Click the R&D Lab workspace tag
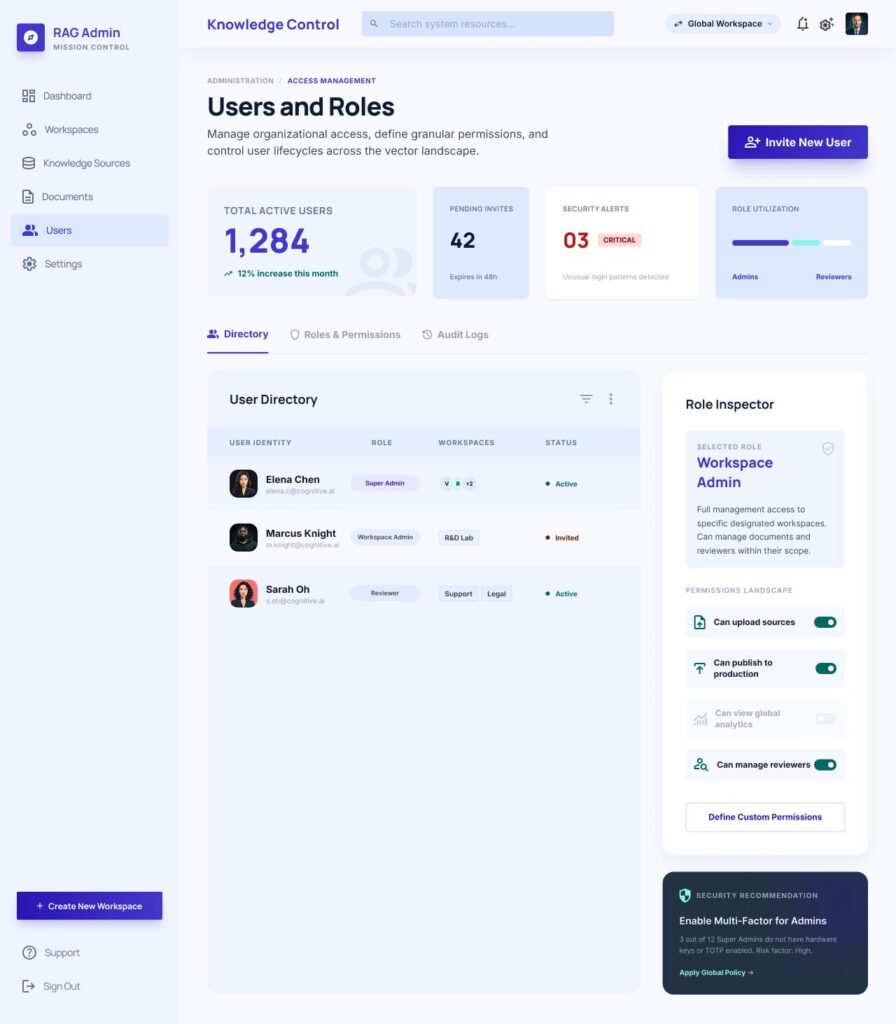The image size is (896, 1024). coord(458,538)
